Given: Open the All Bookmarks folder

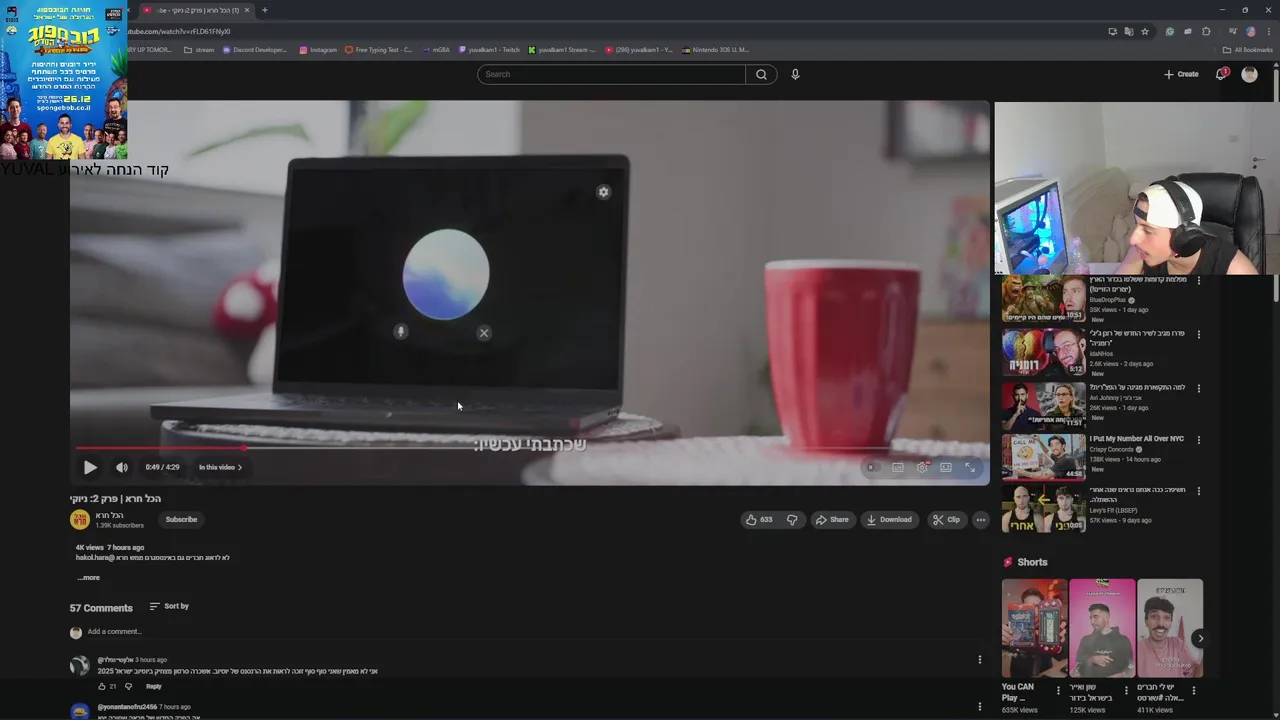Looking at the screenshot, I should point(1247,49).
